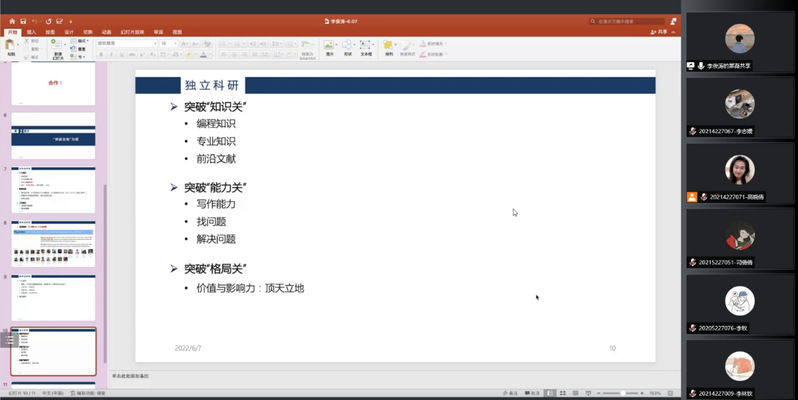The height and width of the screenshot is (400, 798).
Task: Toggle Bold formatting button
Action: coord(101,54)
